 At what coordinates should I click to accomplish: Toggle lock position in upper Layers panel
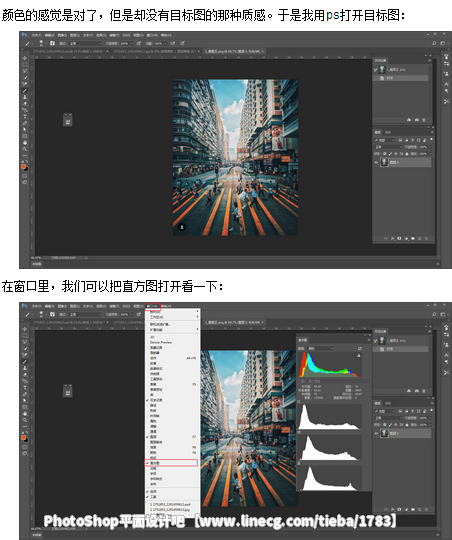(x=396, y=154)
